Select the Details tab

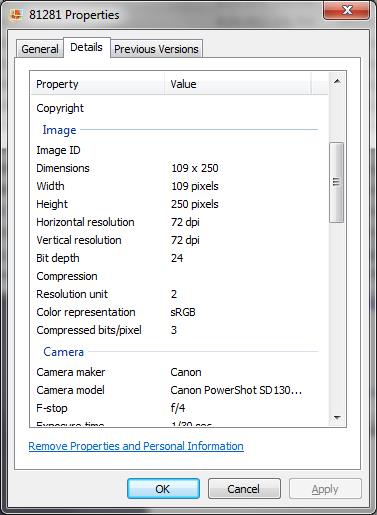(86, 47)
